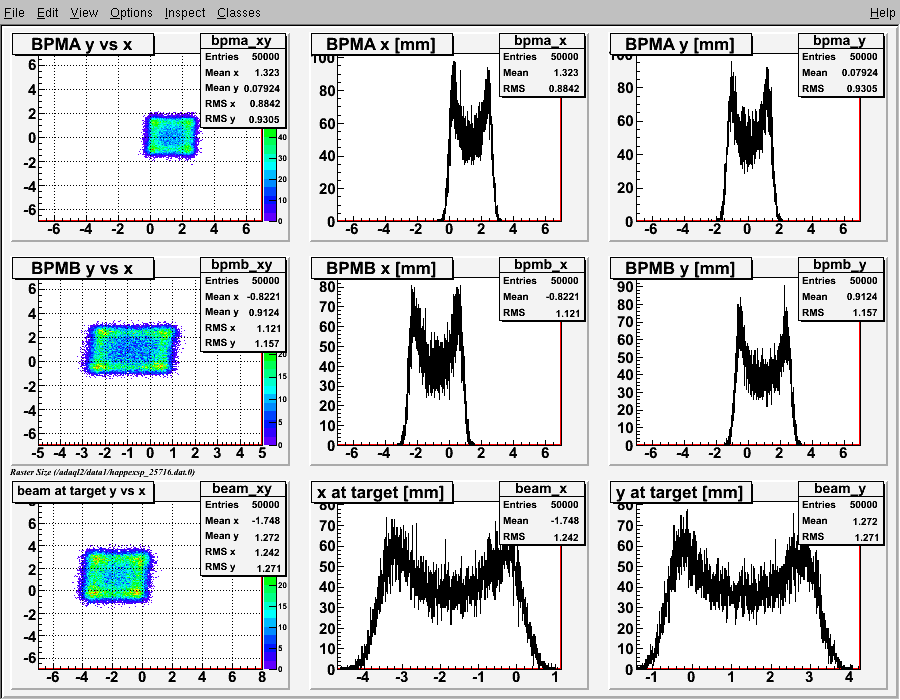900x700 pixels.
Task: Click the beam_y statistics box header
Action: [840, 488]
